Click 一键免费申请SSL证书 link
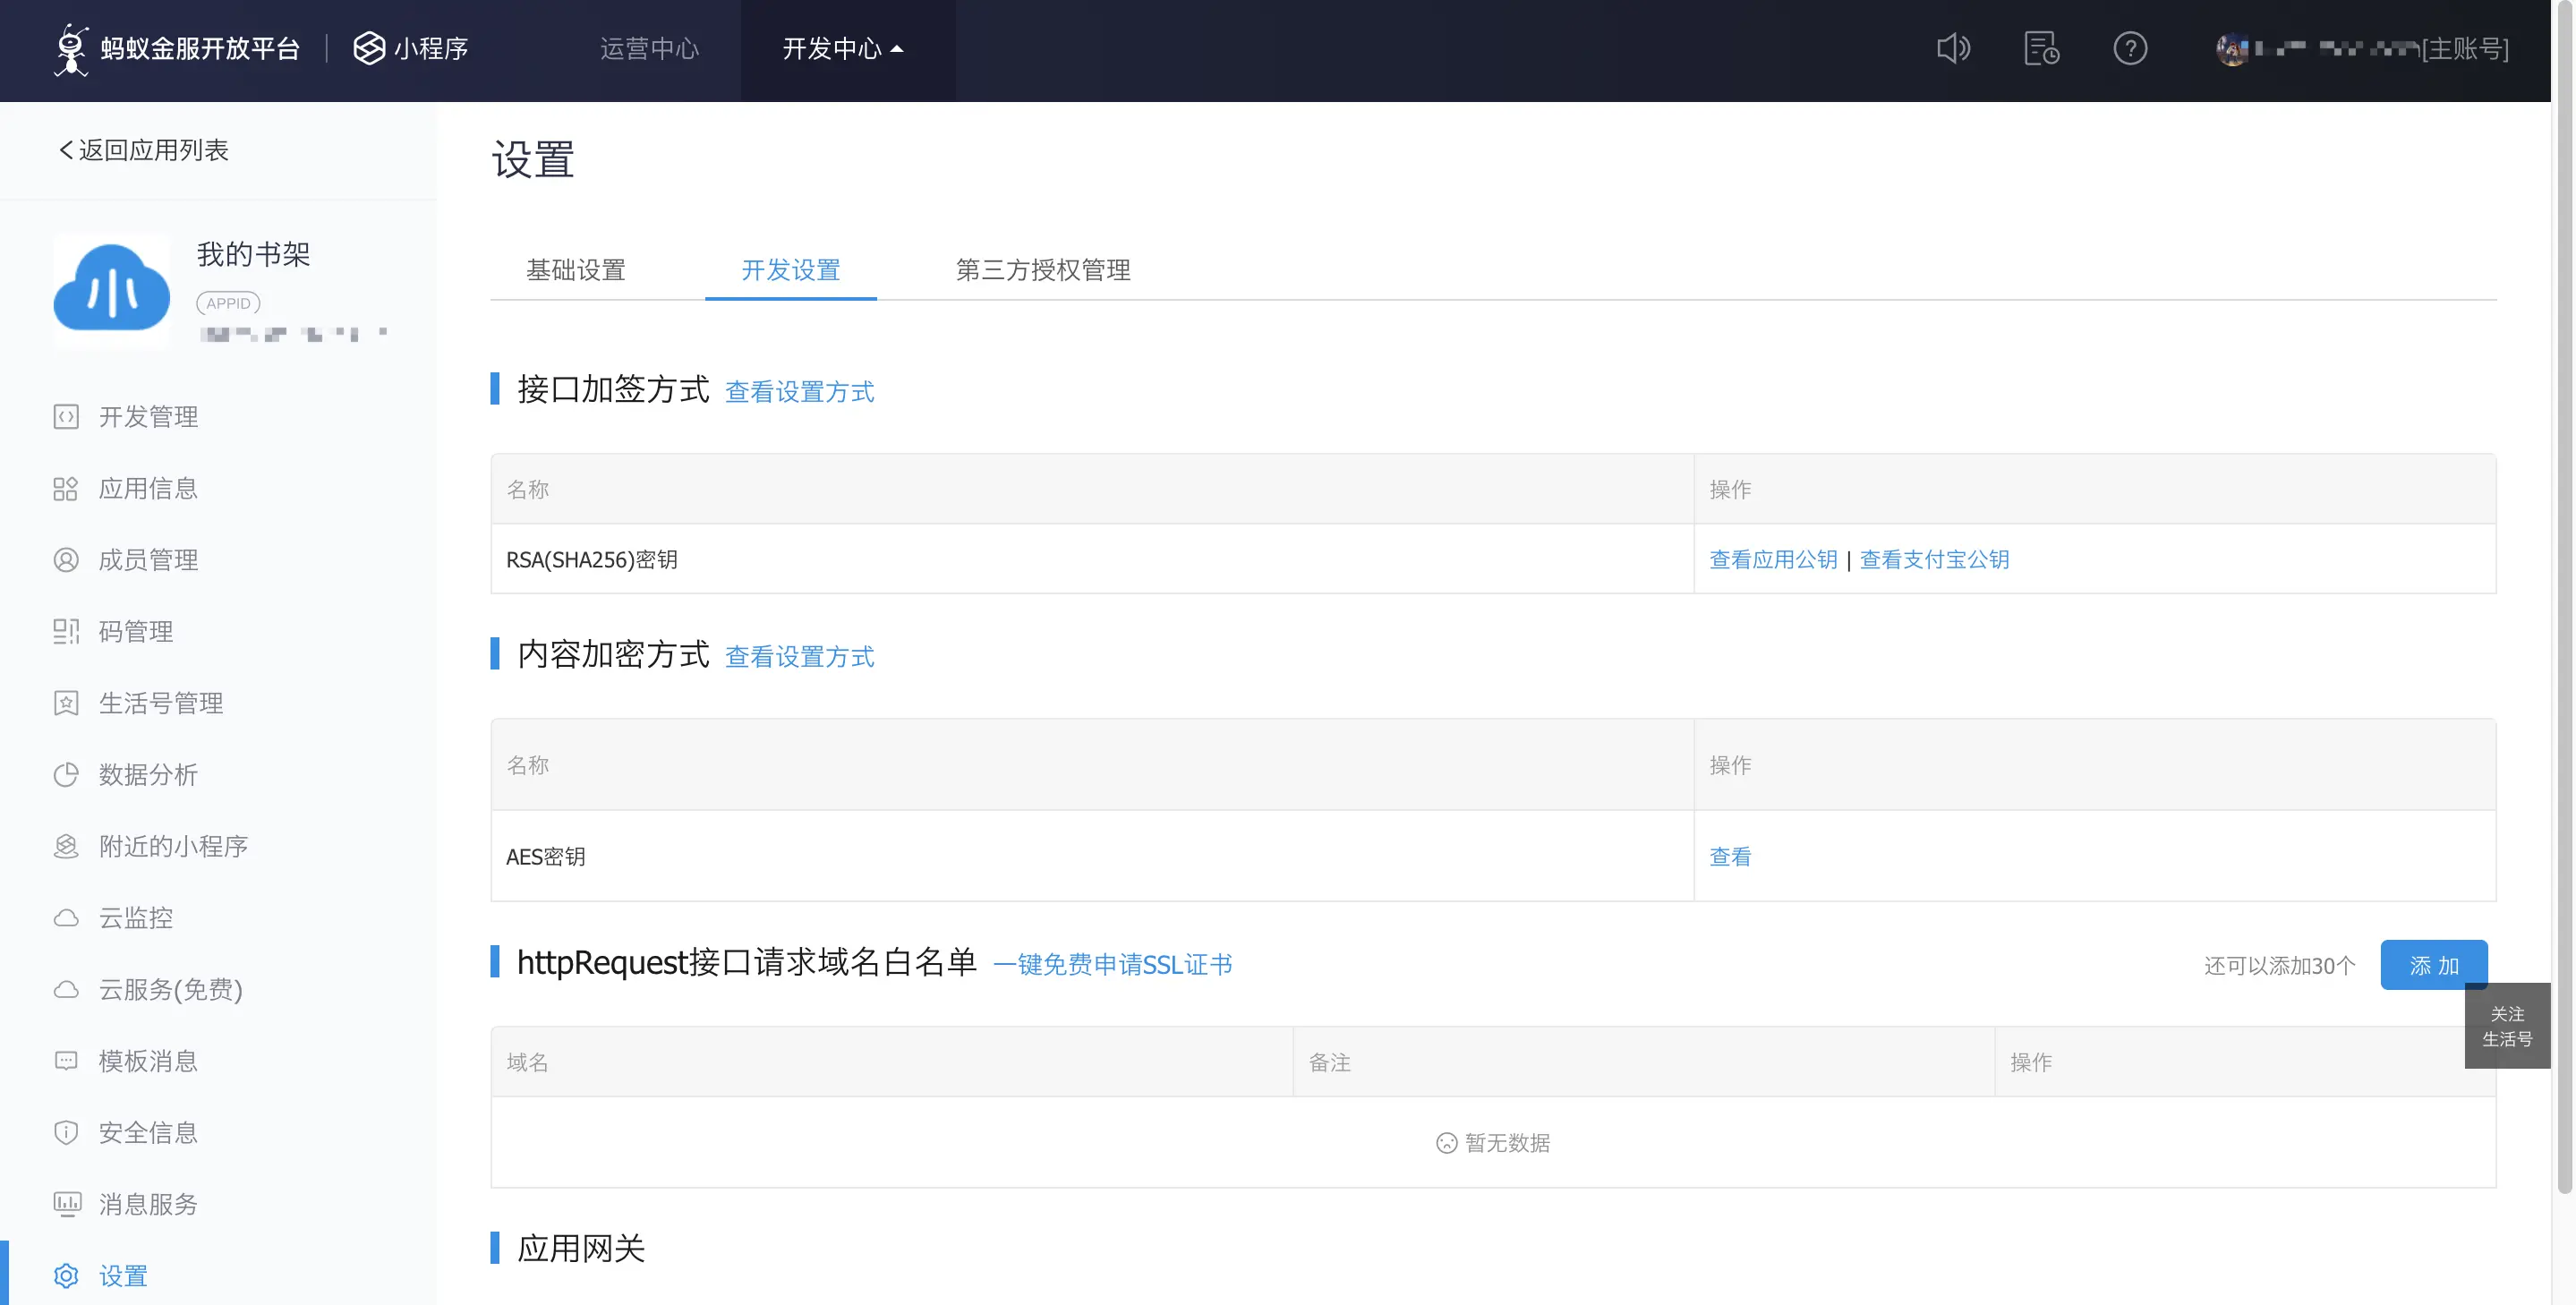This screenshot has width=2576, height=1305. [x=1112, y=965]
